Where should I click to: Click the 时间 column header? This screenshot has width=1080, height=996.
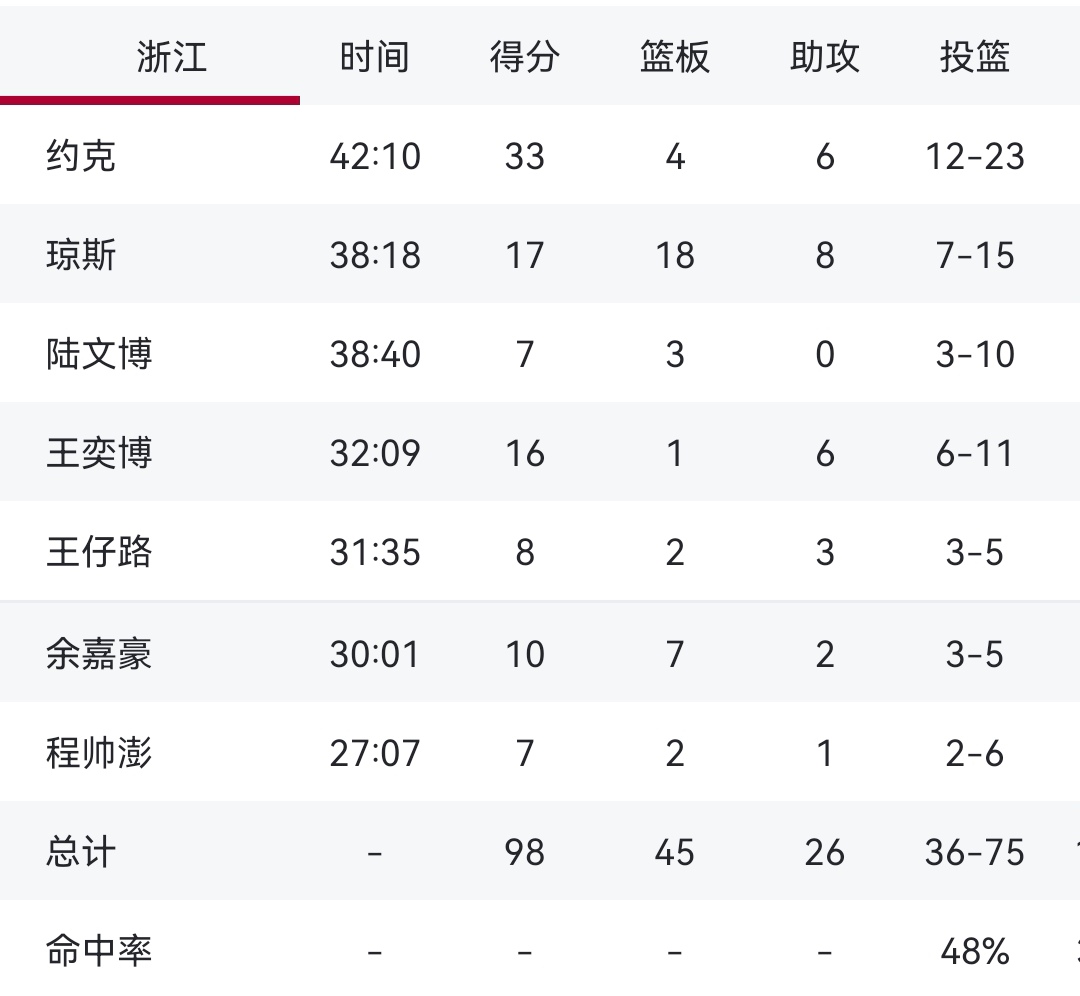coord(375,57)
